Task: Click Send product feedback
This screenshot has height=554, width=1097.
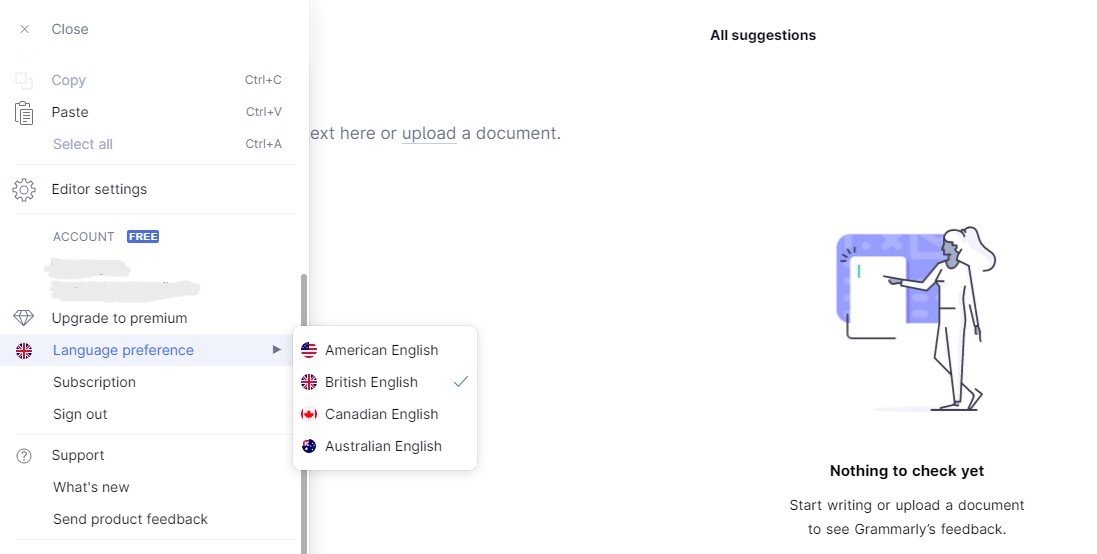Action: point(130,519)
